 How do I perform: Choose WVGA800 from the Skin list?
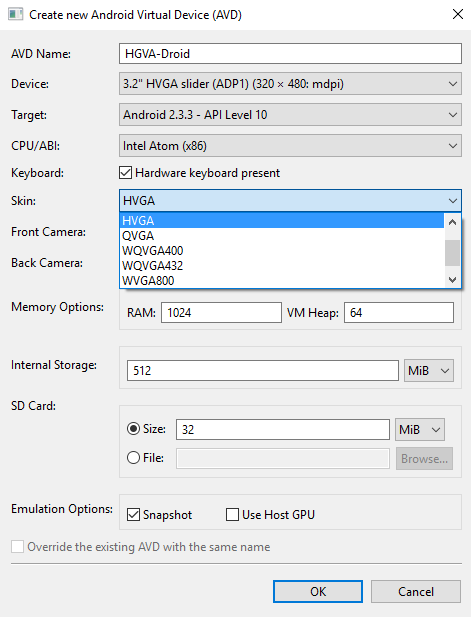click(x=282, y=281)
